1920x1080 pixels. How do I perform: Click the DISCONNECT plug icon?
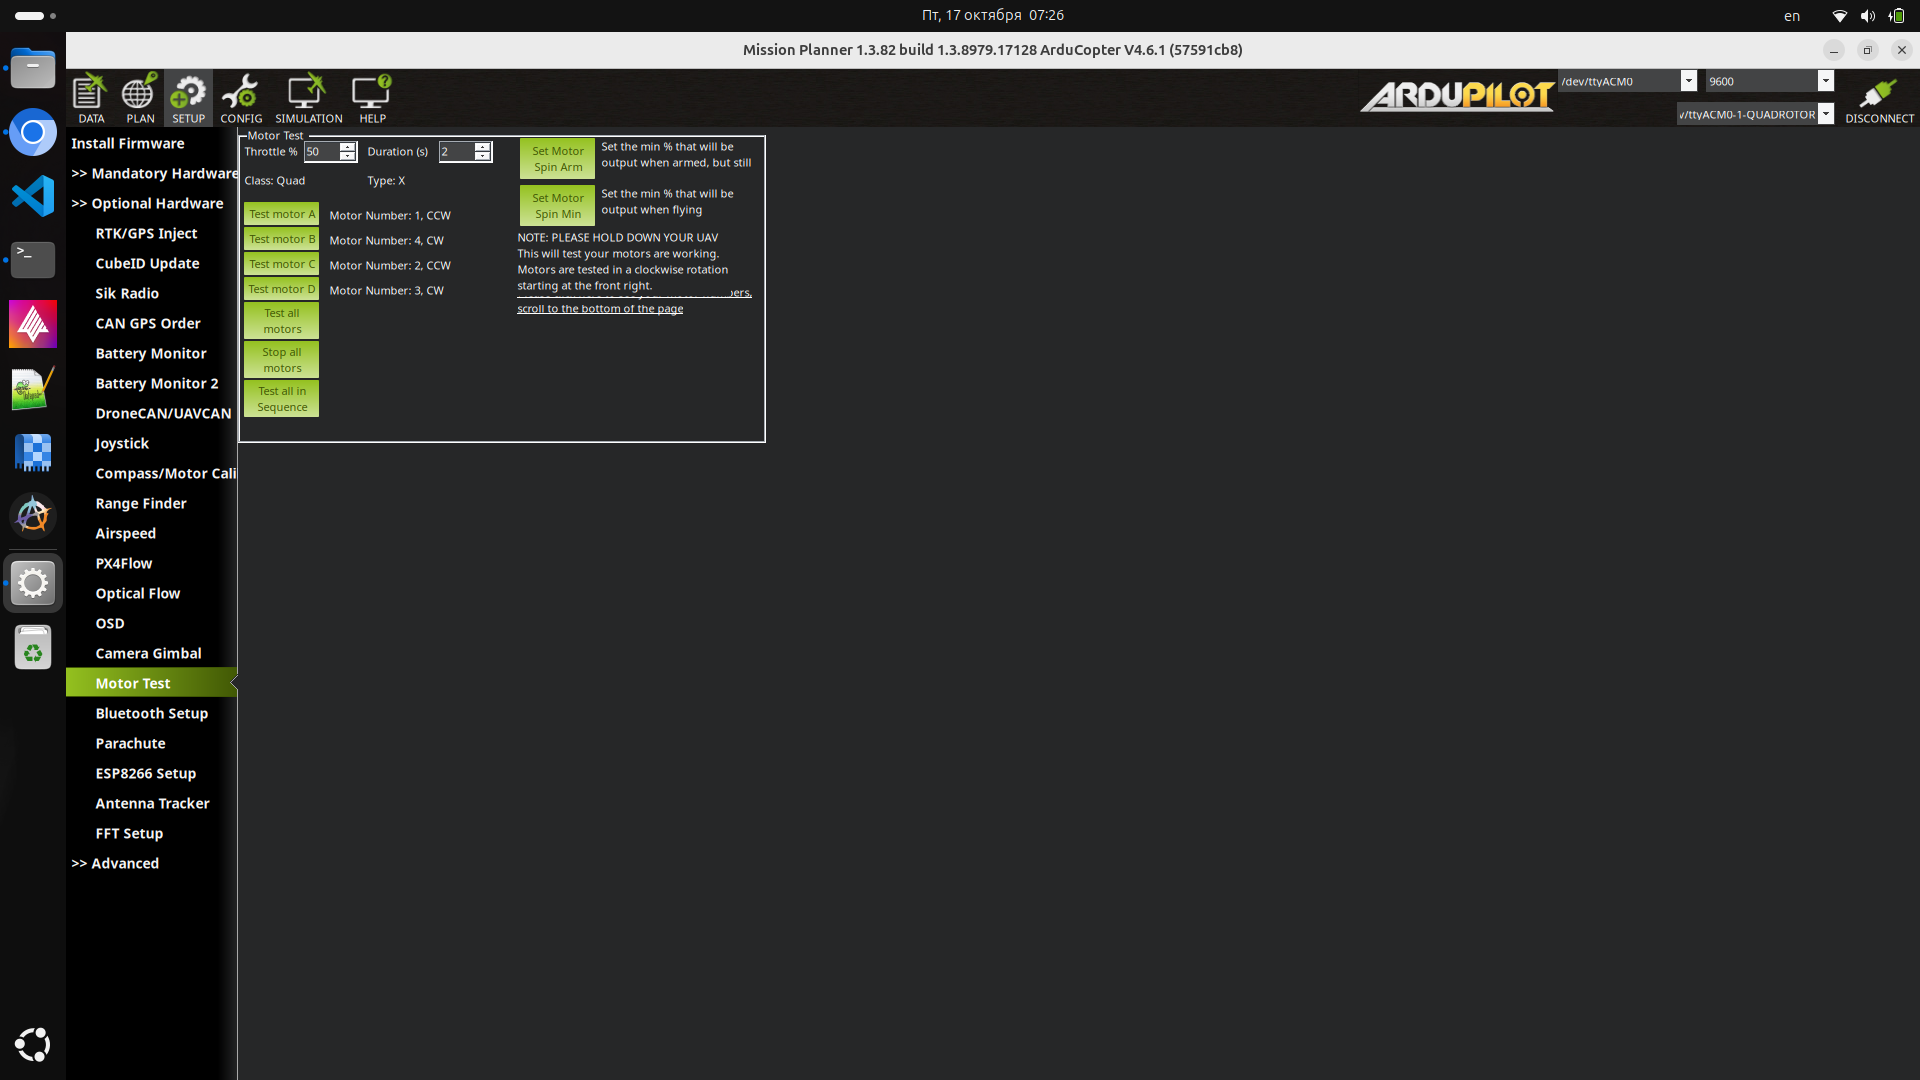click(x=1879, y=97)
